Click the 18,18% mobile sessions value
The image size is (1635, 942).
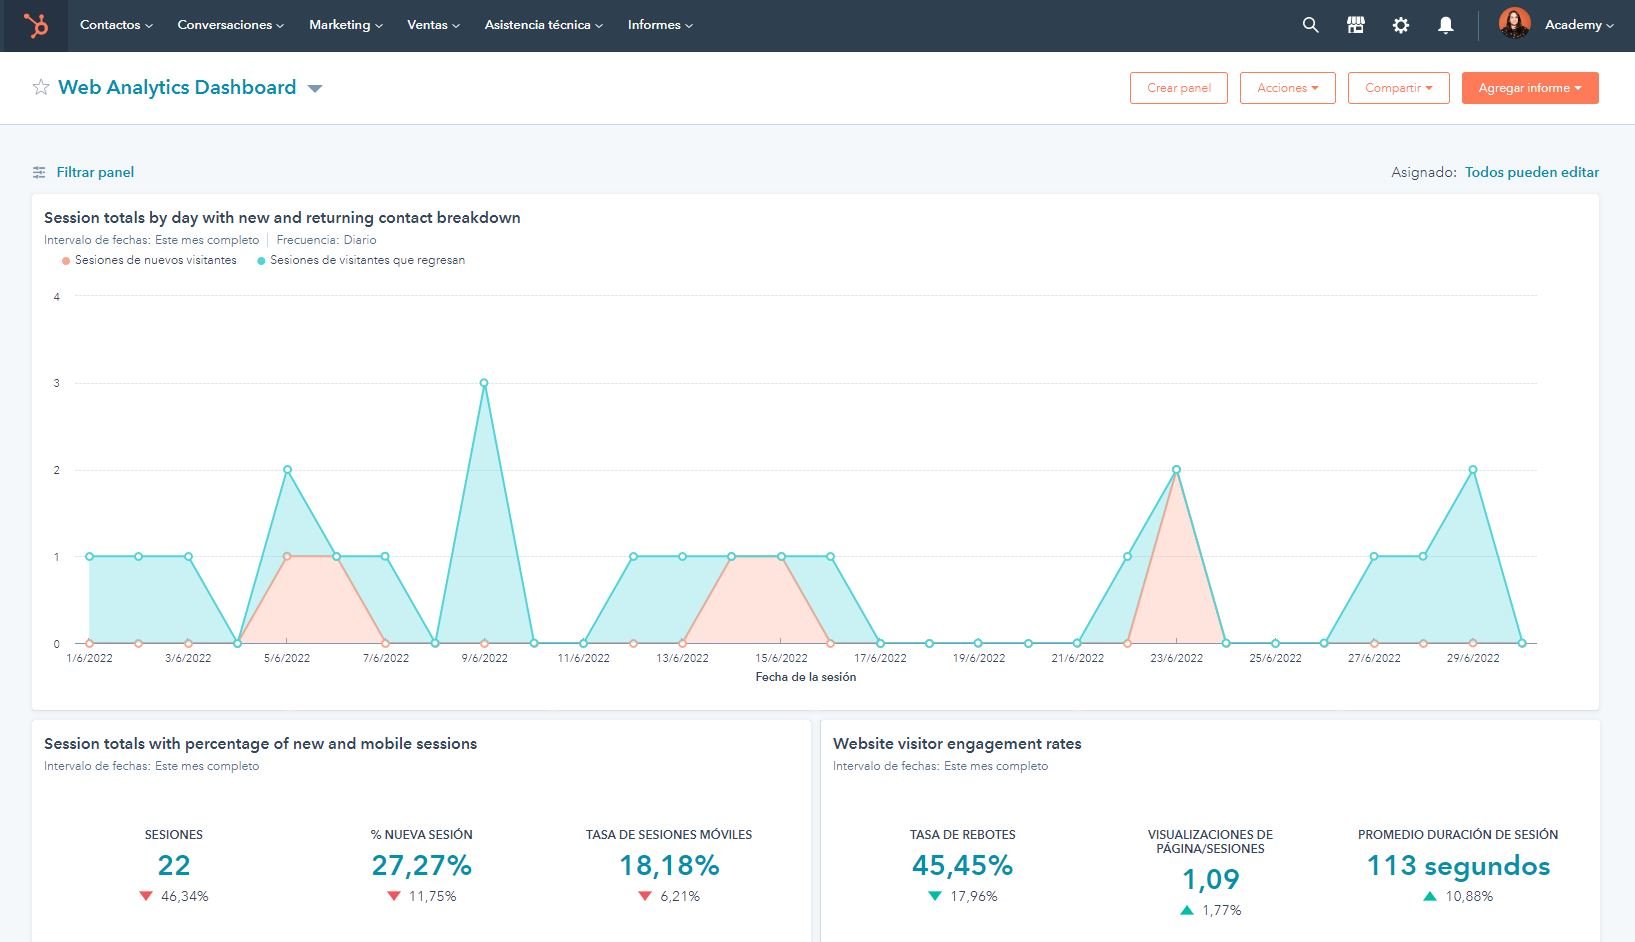click(x=669, y=865)
